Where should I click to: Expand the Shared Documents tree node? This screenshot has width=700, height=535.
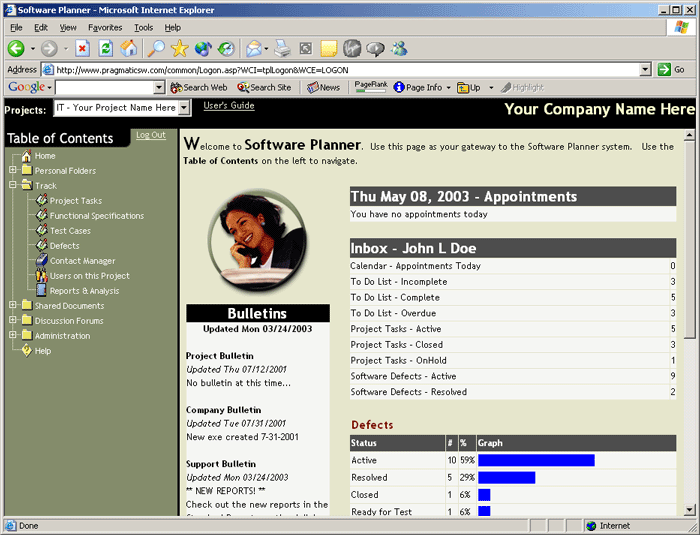12,305
